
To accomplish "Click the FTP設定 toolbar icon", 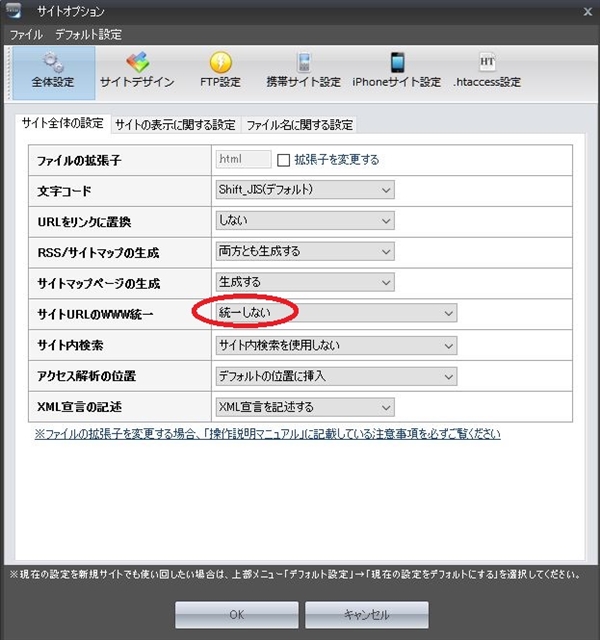I will (220, 71).
